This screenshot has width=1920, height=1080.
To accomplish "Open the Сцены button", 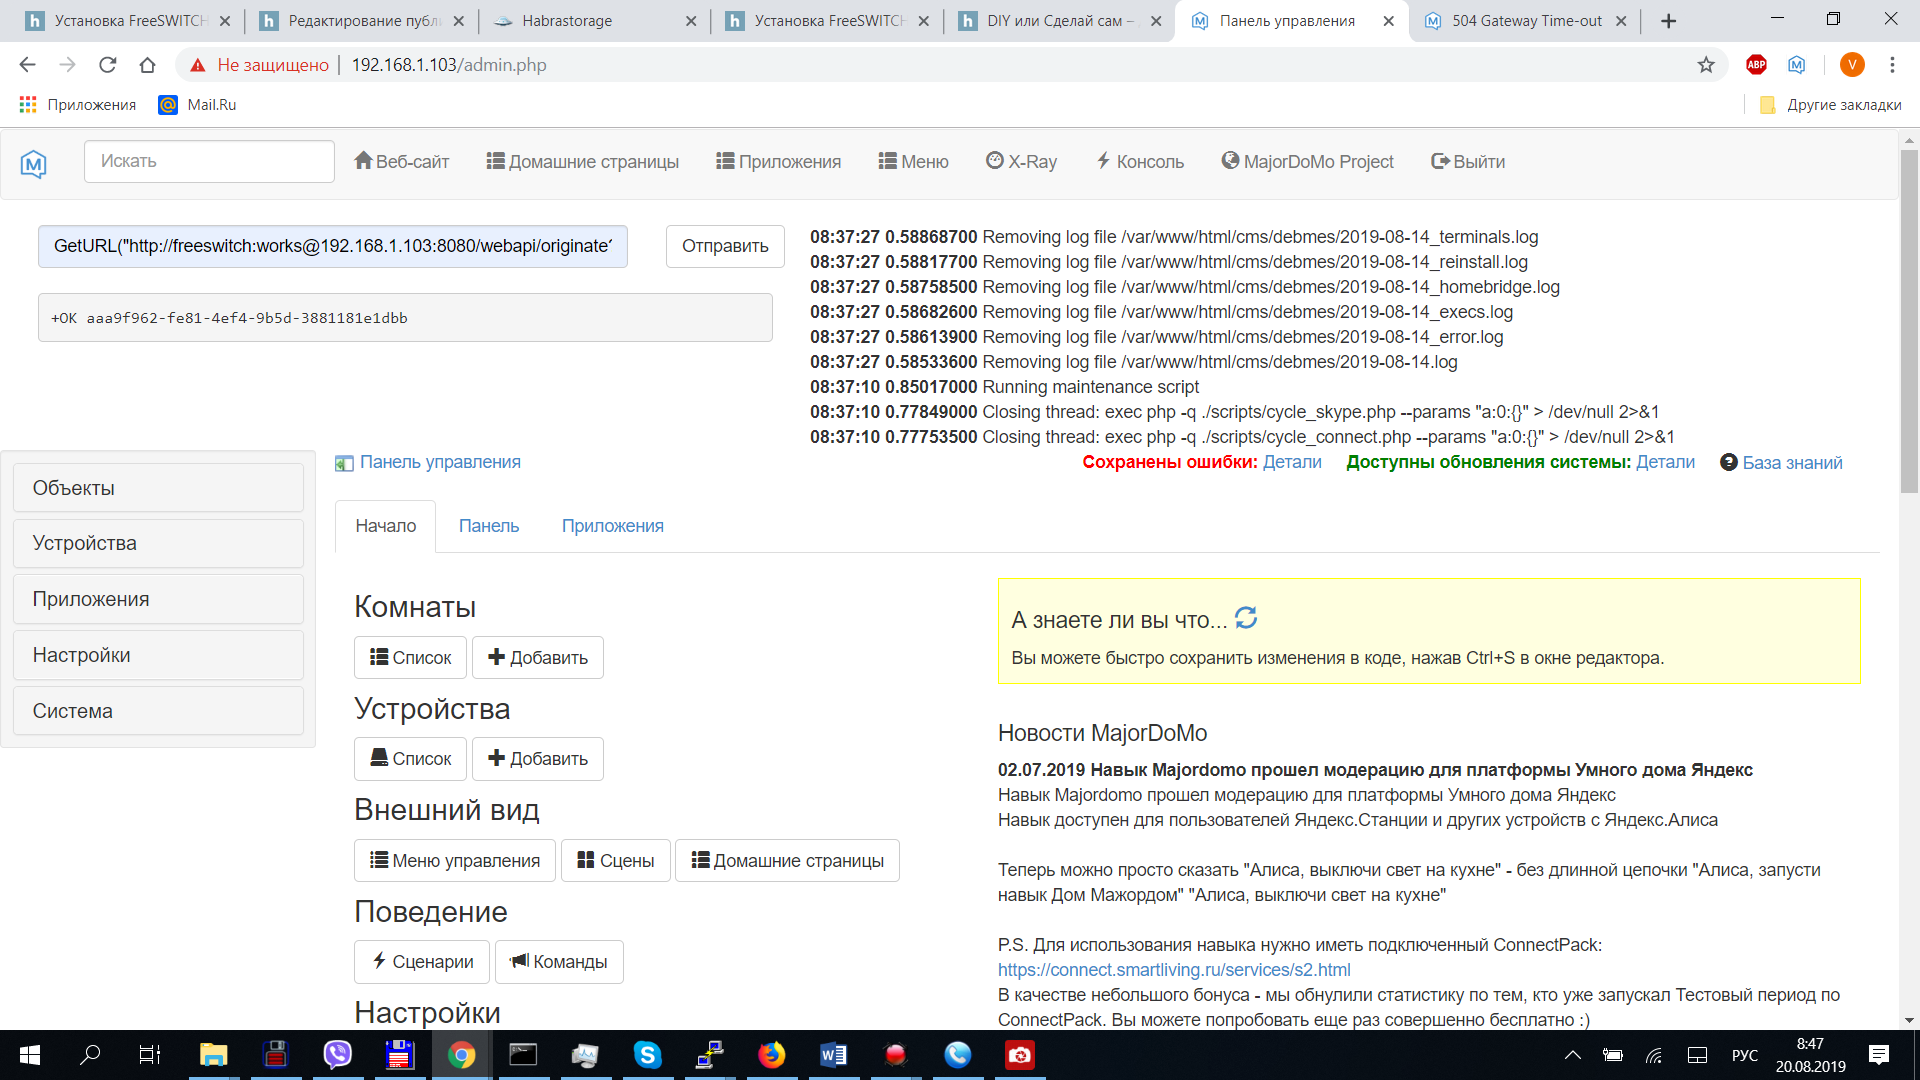I will click(x=616, y=861).
